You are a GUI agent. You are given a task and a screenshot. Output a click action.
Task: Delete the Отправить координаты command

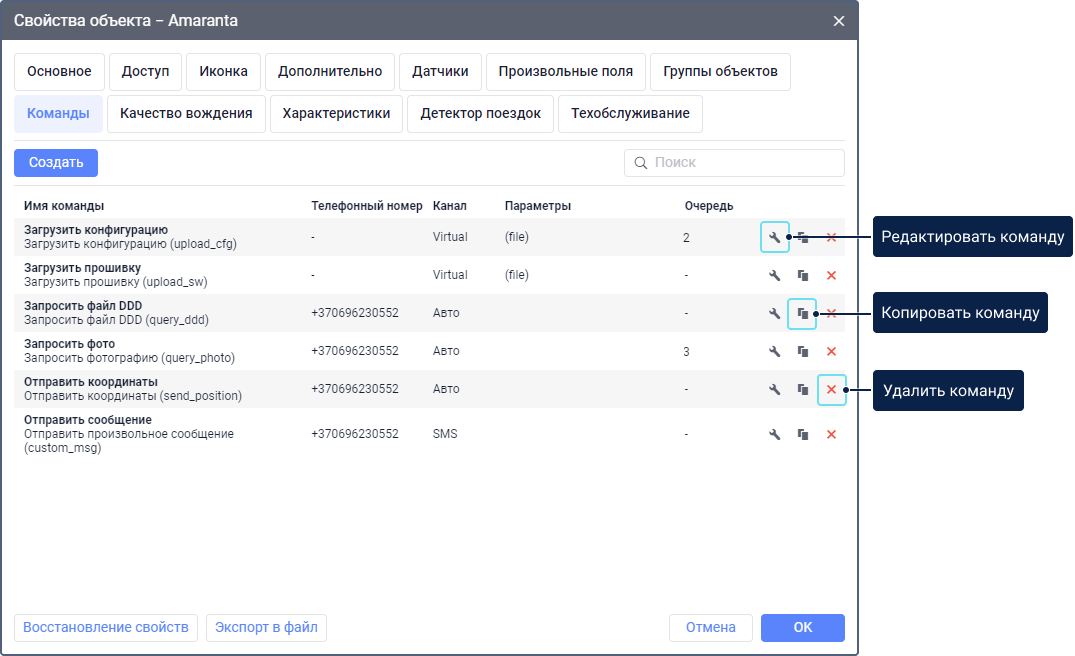831,390
